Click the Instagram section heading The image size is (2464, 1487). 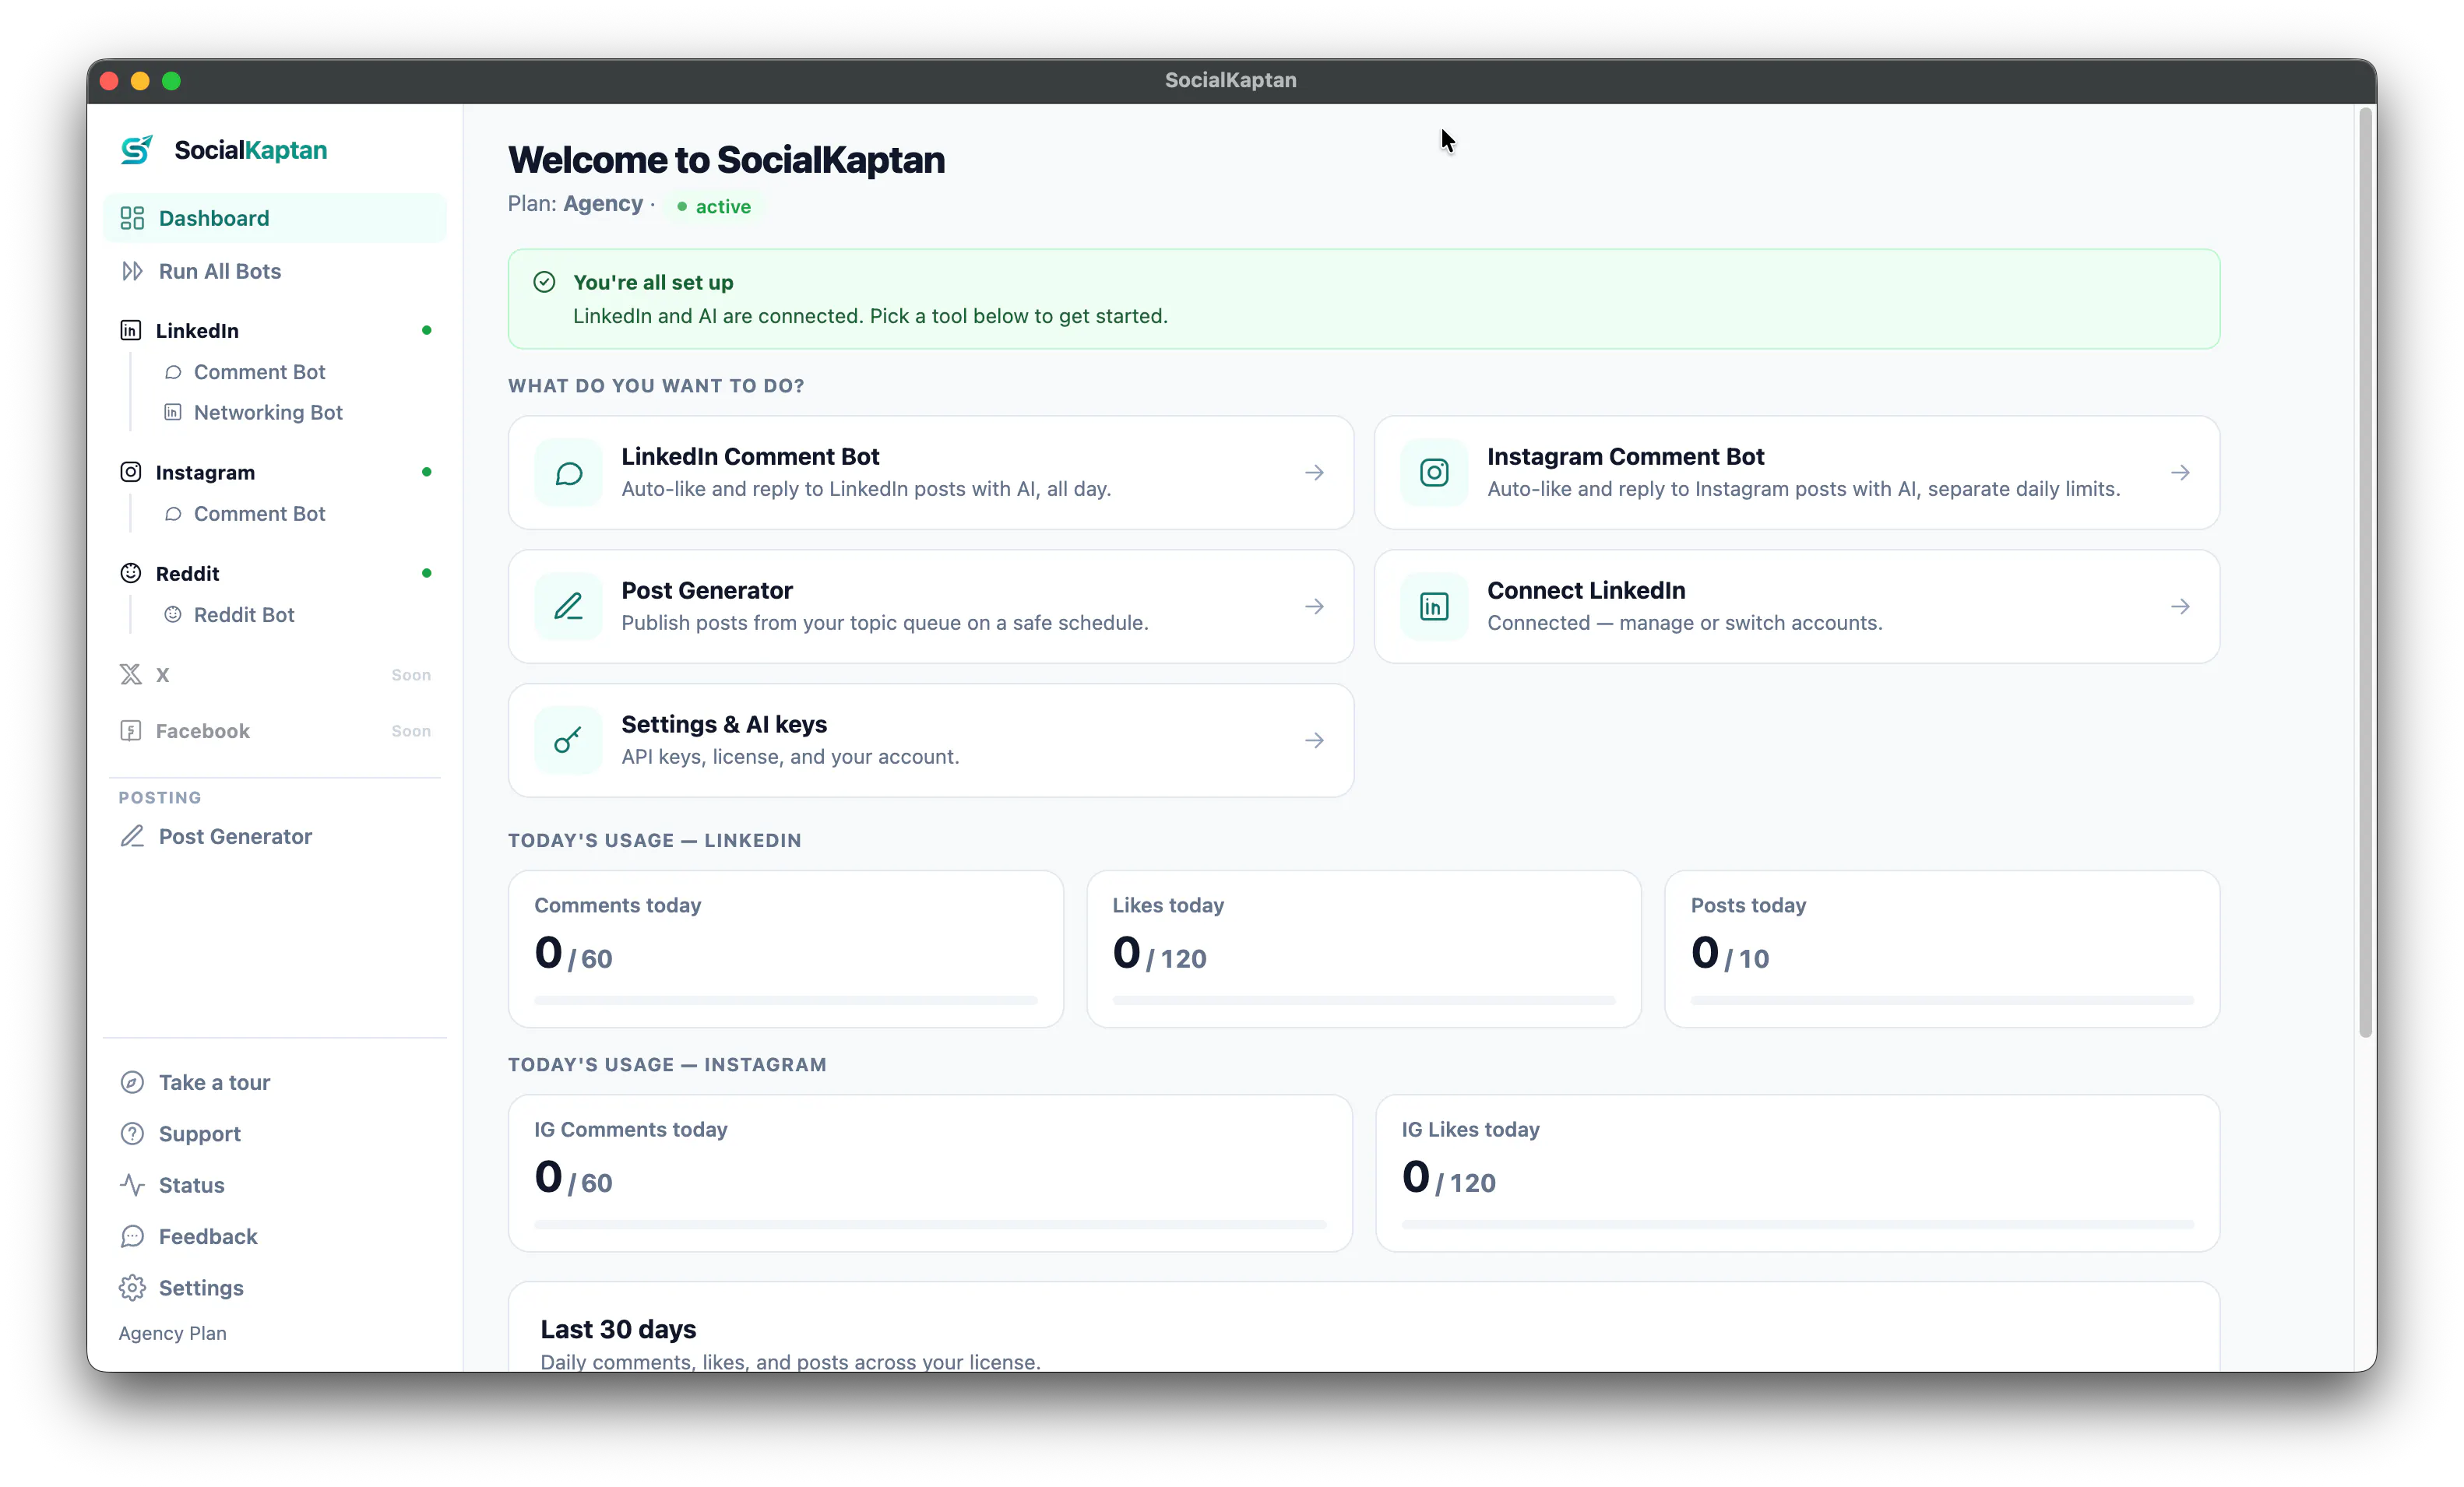(x=205, y=472)
